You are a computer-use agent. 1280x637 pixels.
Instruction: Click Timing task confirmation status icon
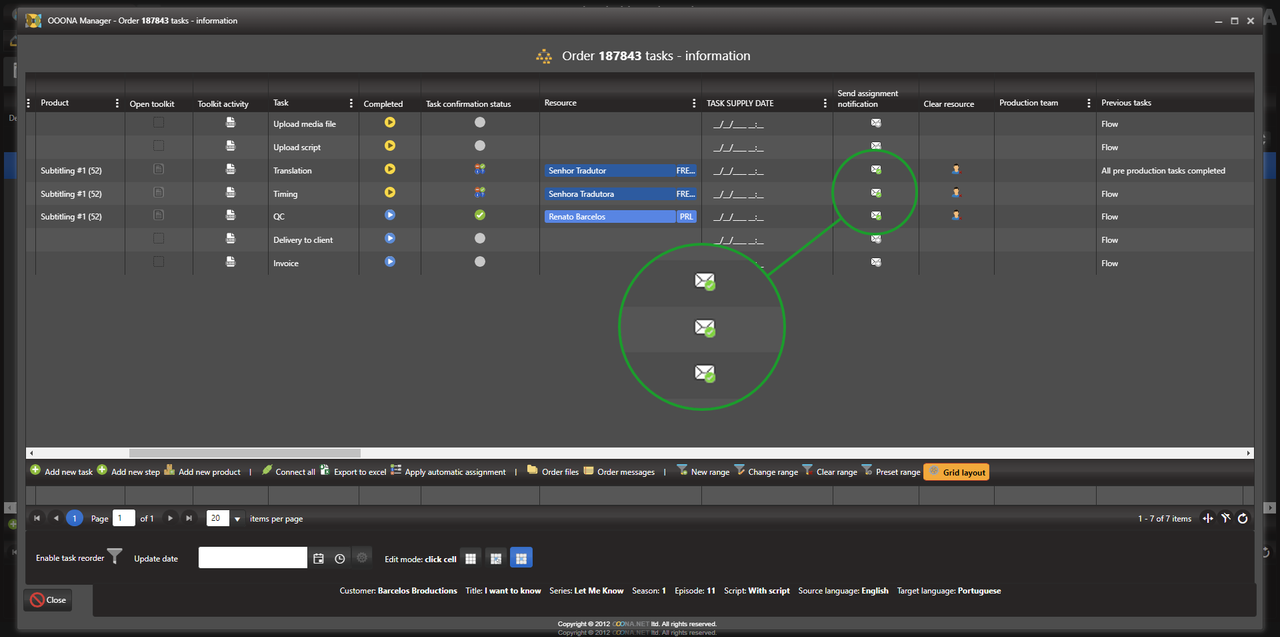pyautogui.click(x=480, y=193)
